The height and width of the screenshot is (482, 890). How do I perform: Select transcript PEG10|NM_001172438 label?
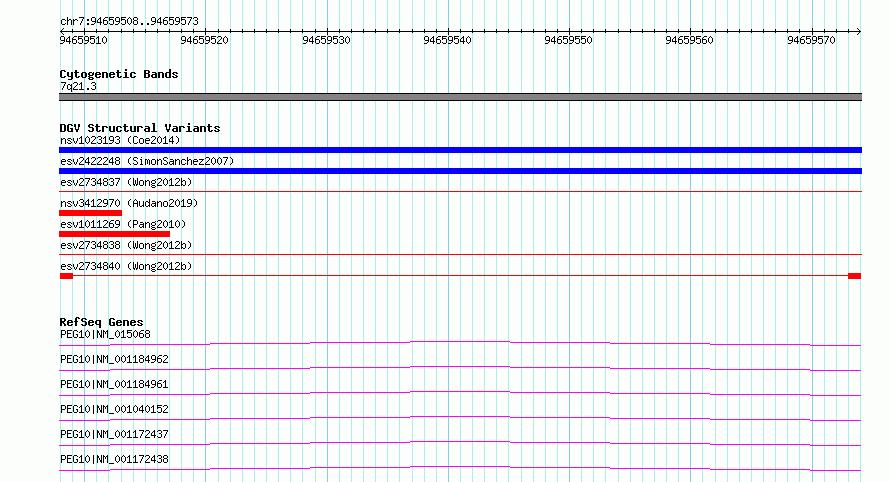pos(114,459)
